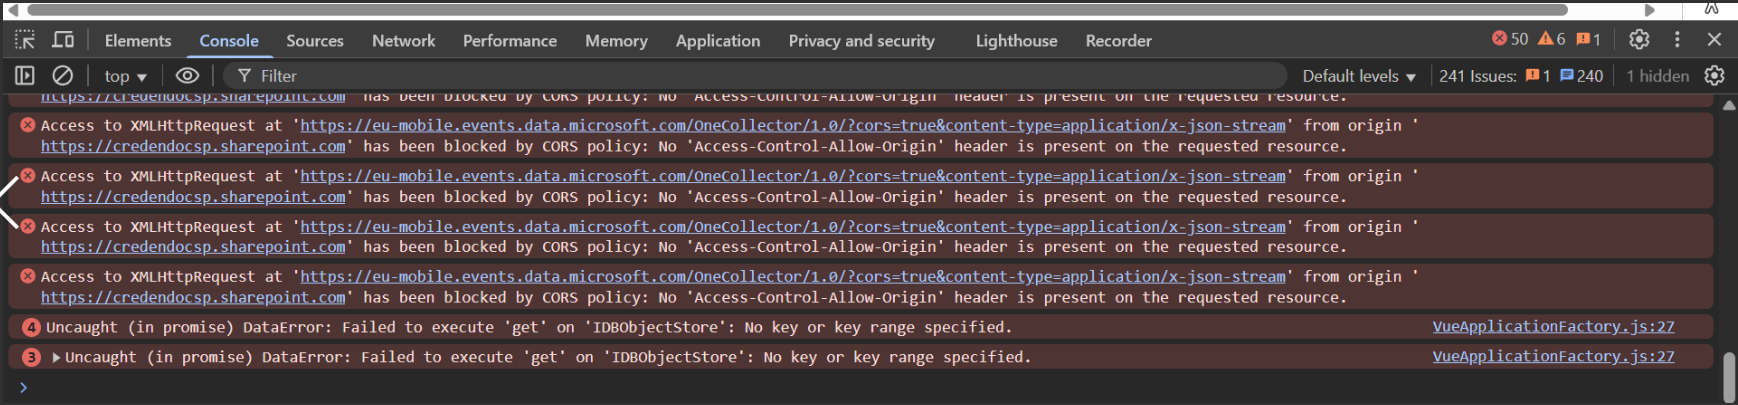Expand the grouped Uncaught DataError message
The width and height of the screenshot is (1738, 405).
pyautogui.click(x=56, y=357)
